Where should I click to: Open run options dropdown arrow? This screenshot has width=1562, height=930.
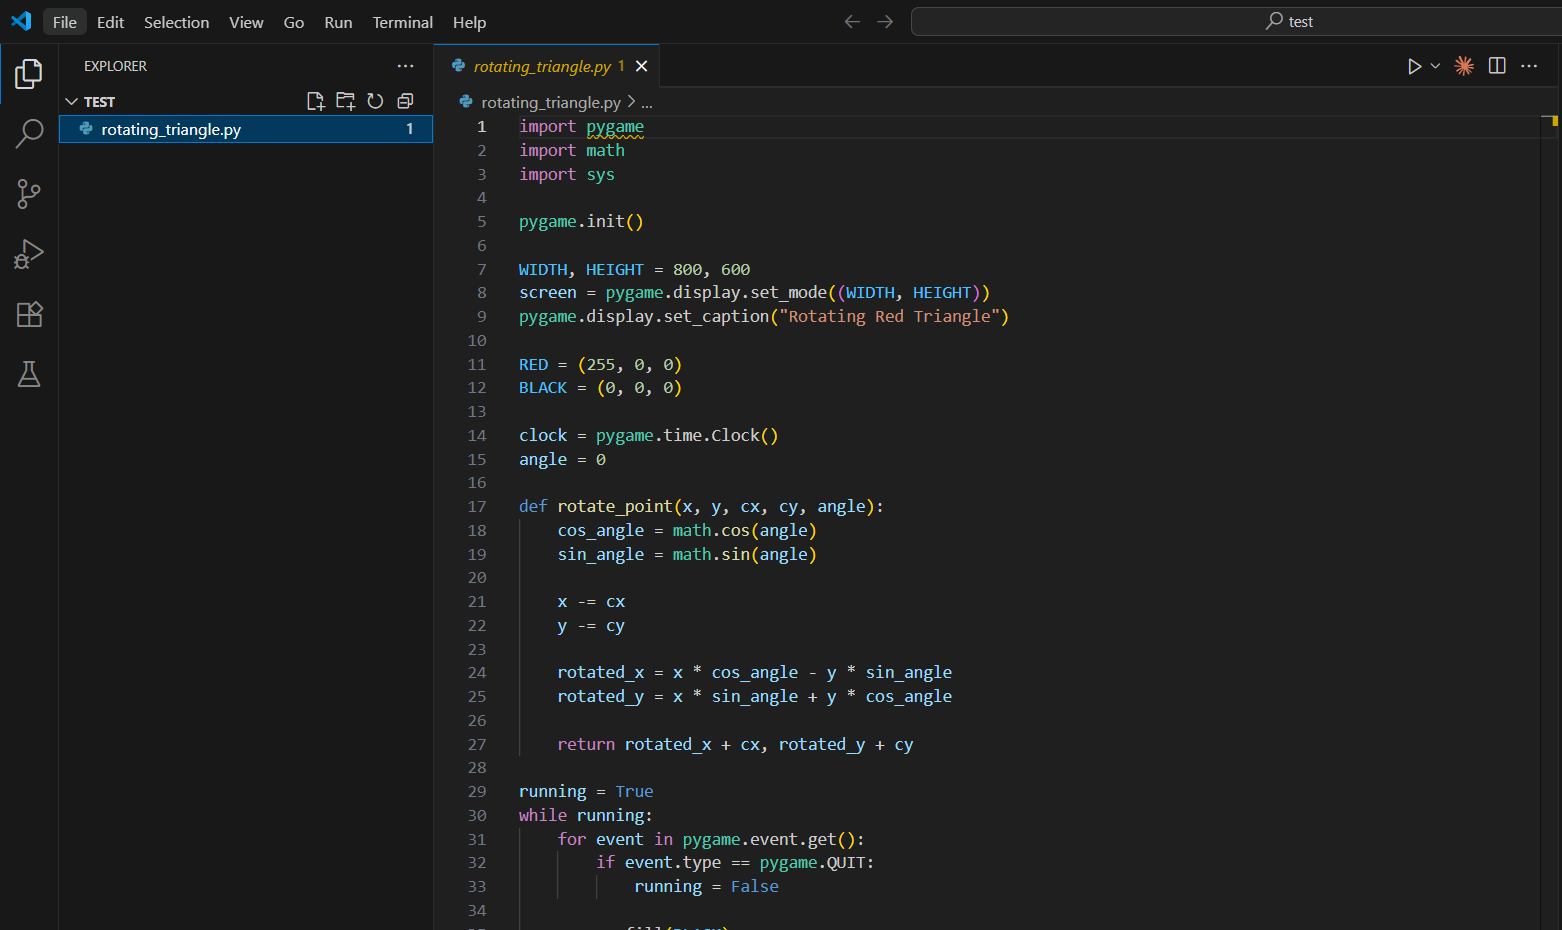tap(1435, 66)
